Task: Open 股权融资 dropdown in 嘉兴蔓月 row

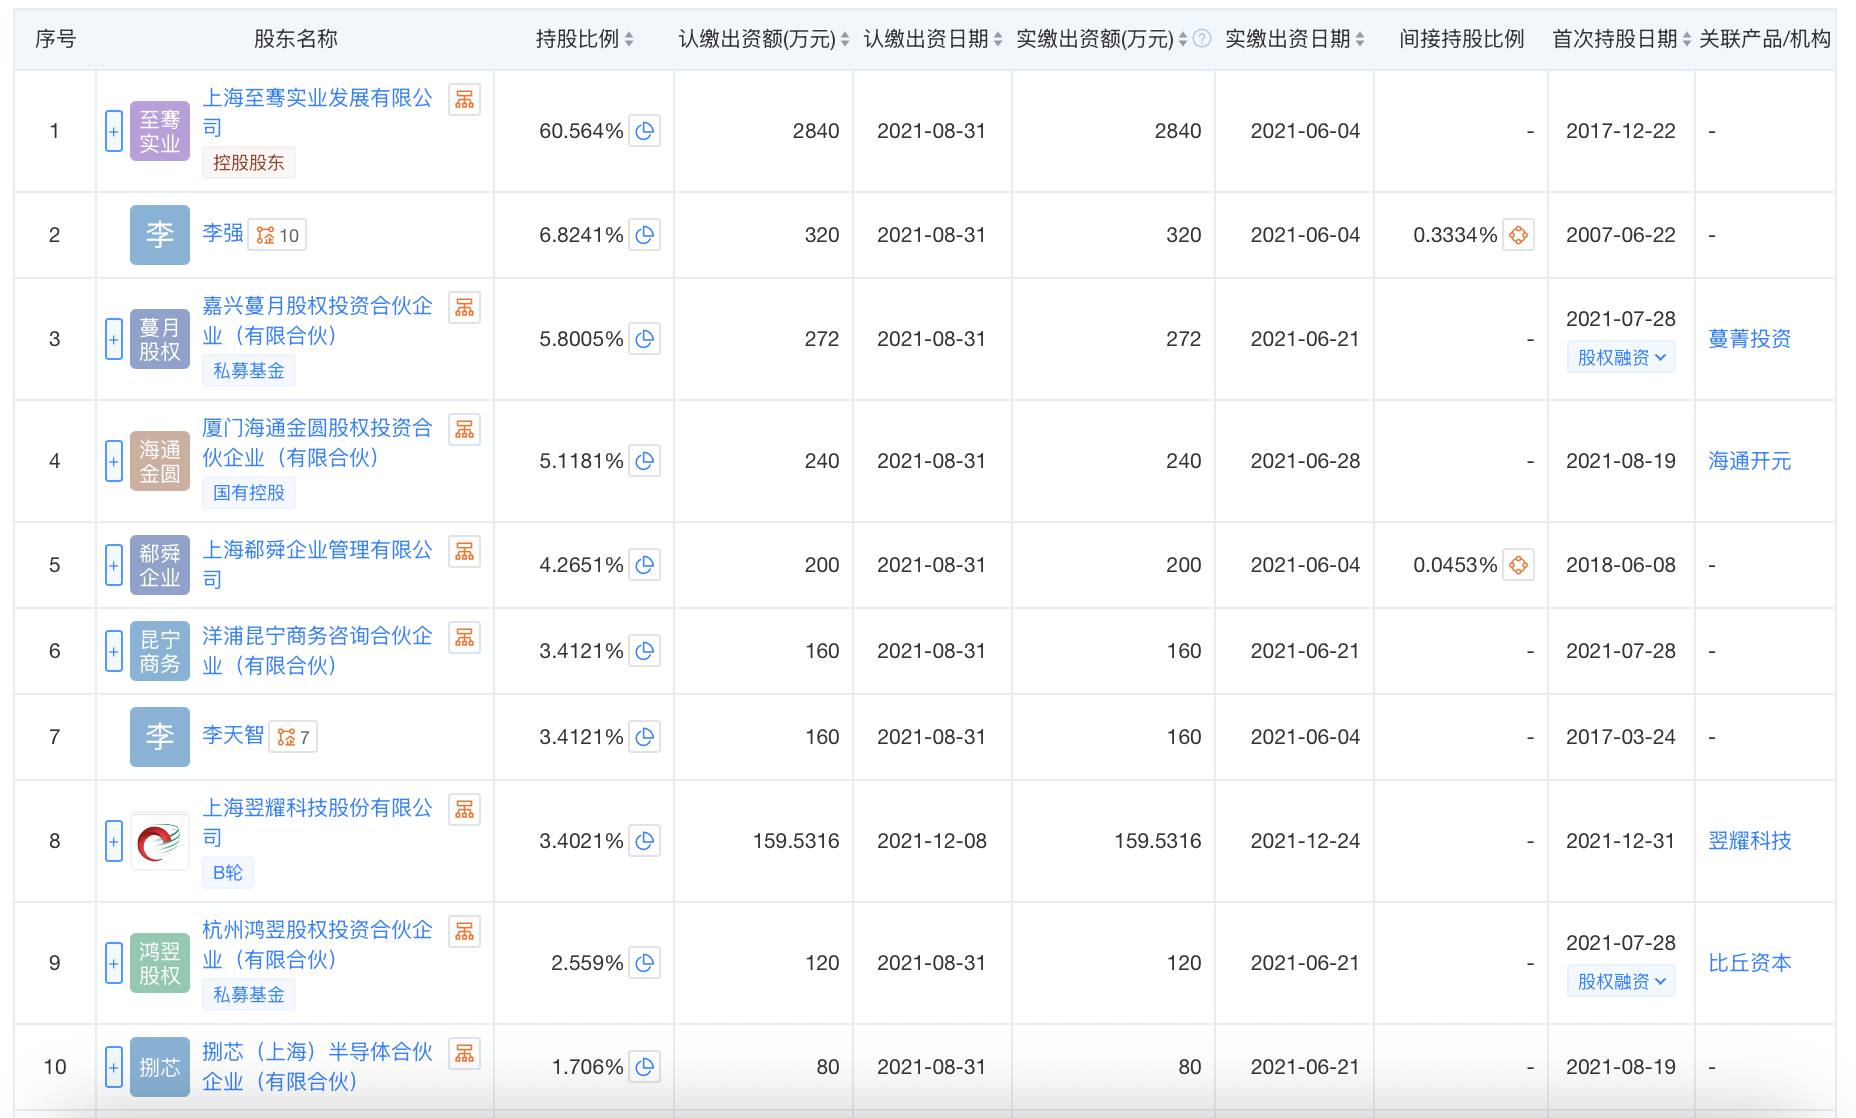Action: [x=1620, y=356]
